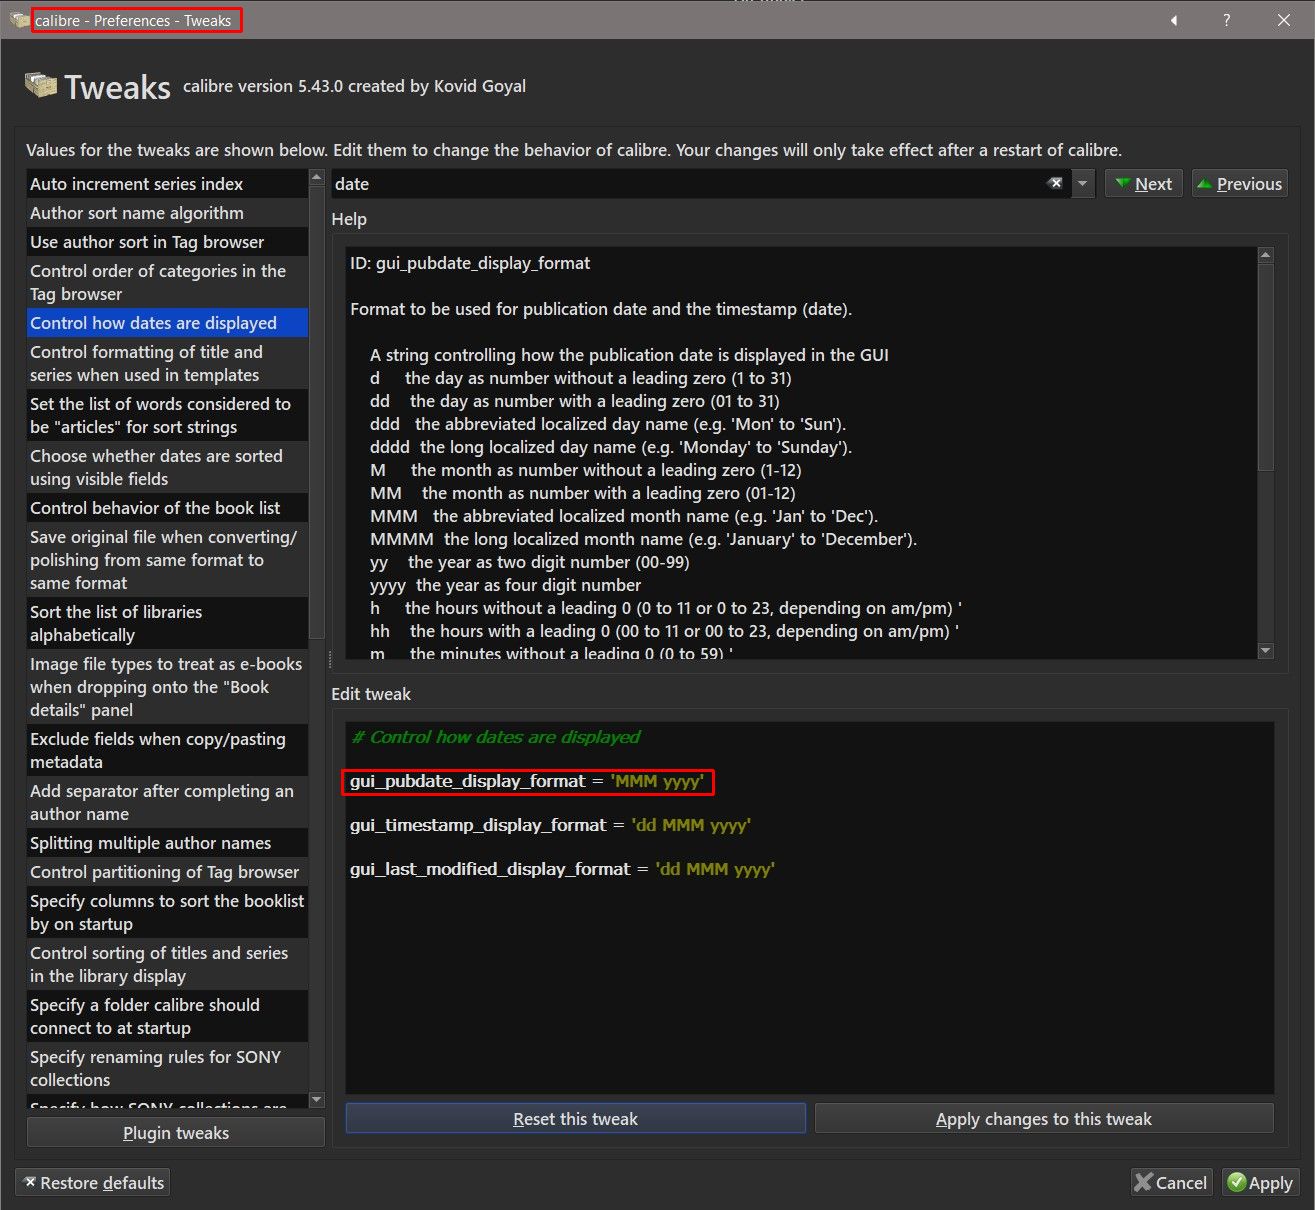The height and width of the screenshot is (1210, 1315).
Task: Select 'Add separator after completing an author name'
Action: point(167,803)
